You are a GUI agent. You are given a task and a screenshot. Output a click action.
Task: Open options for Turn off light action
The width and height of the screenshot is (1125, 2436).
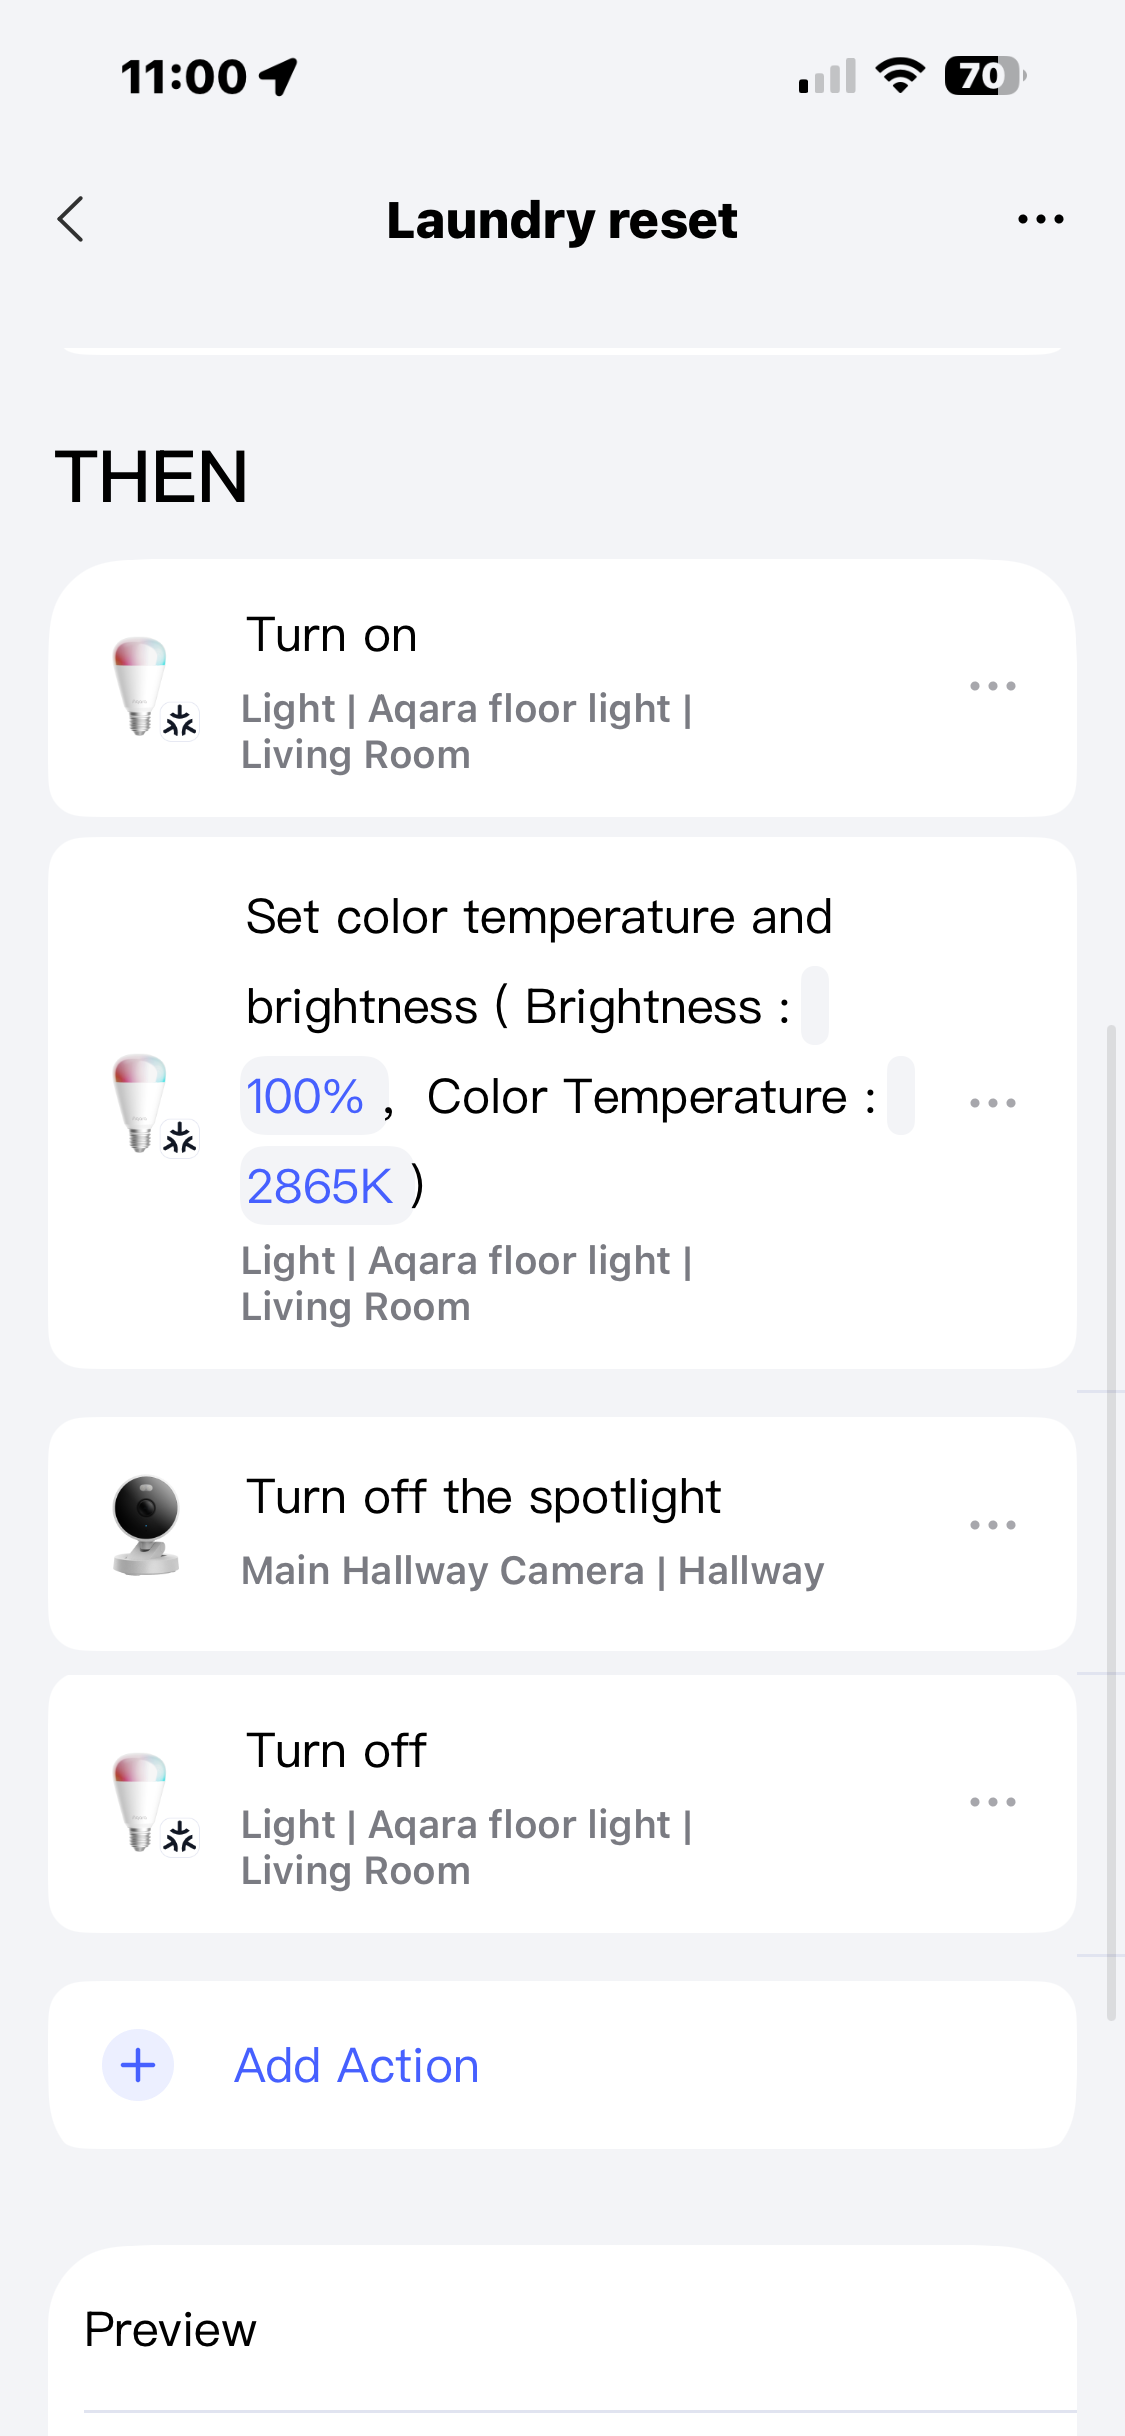click(x=992, y=1802)
